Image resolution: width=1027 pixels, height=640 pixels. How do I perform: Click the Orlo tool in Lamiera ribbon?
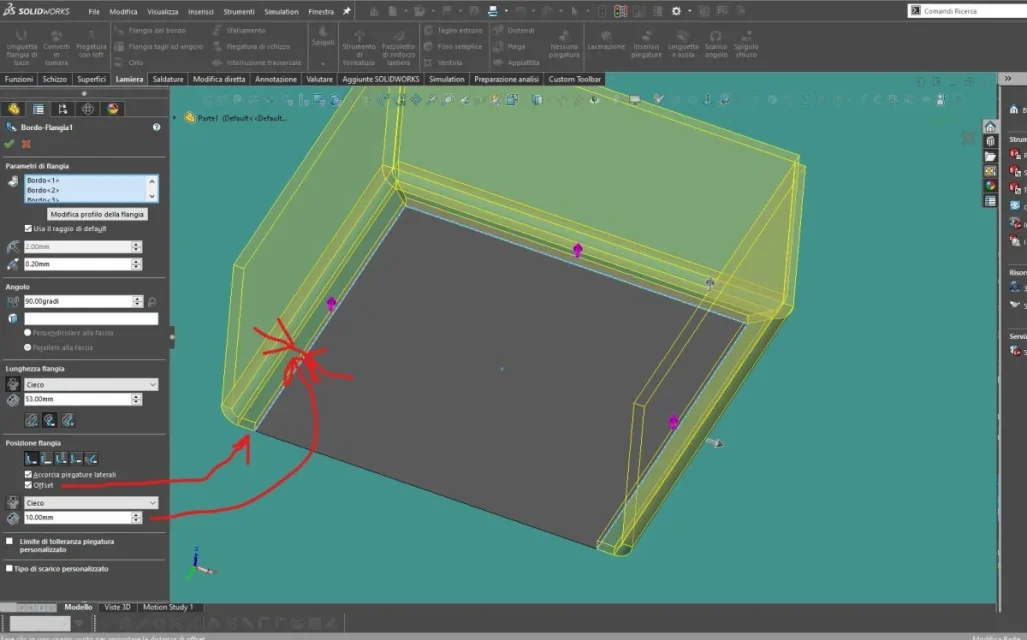129,63
